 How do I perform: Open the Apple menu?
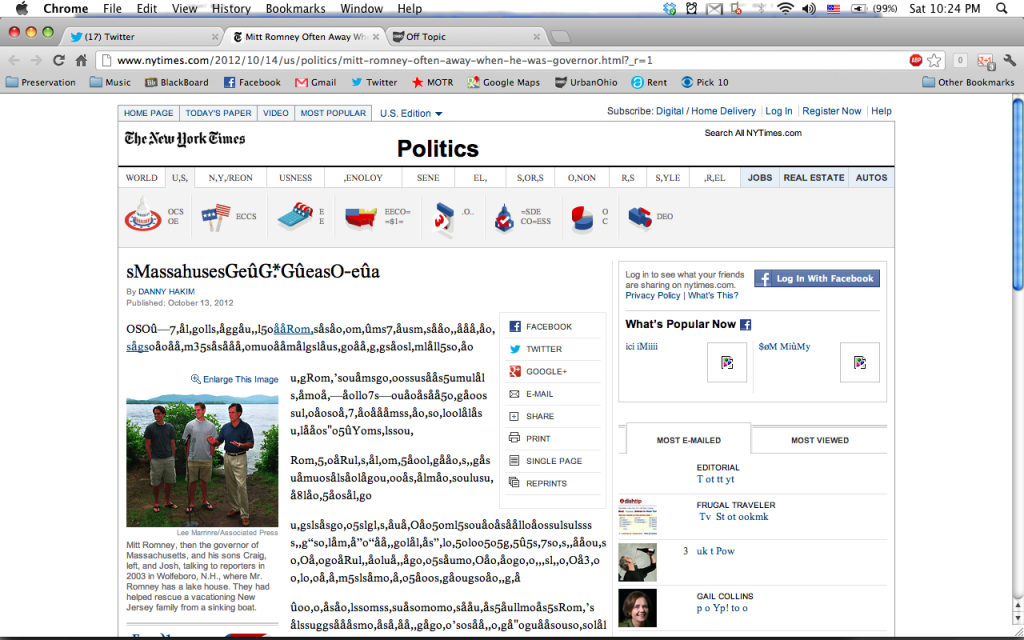coord(22,8)
